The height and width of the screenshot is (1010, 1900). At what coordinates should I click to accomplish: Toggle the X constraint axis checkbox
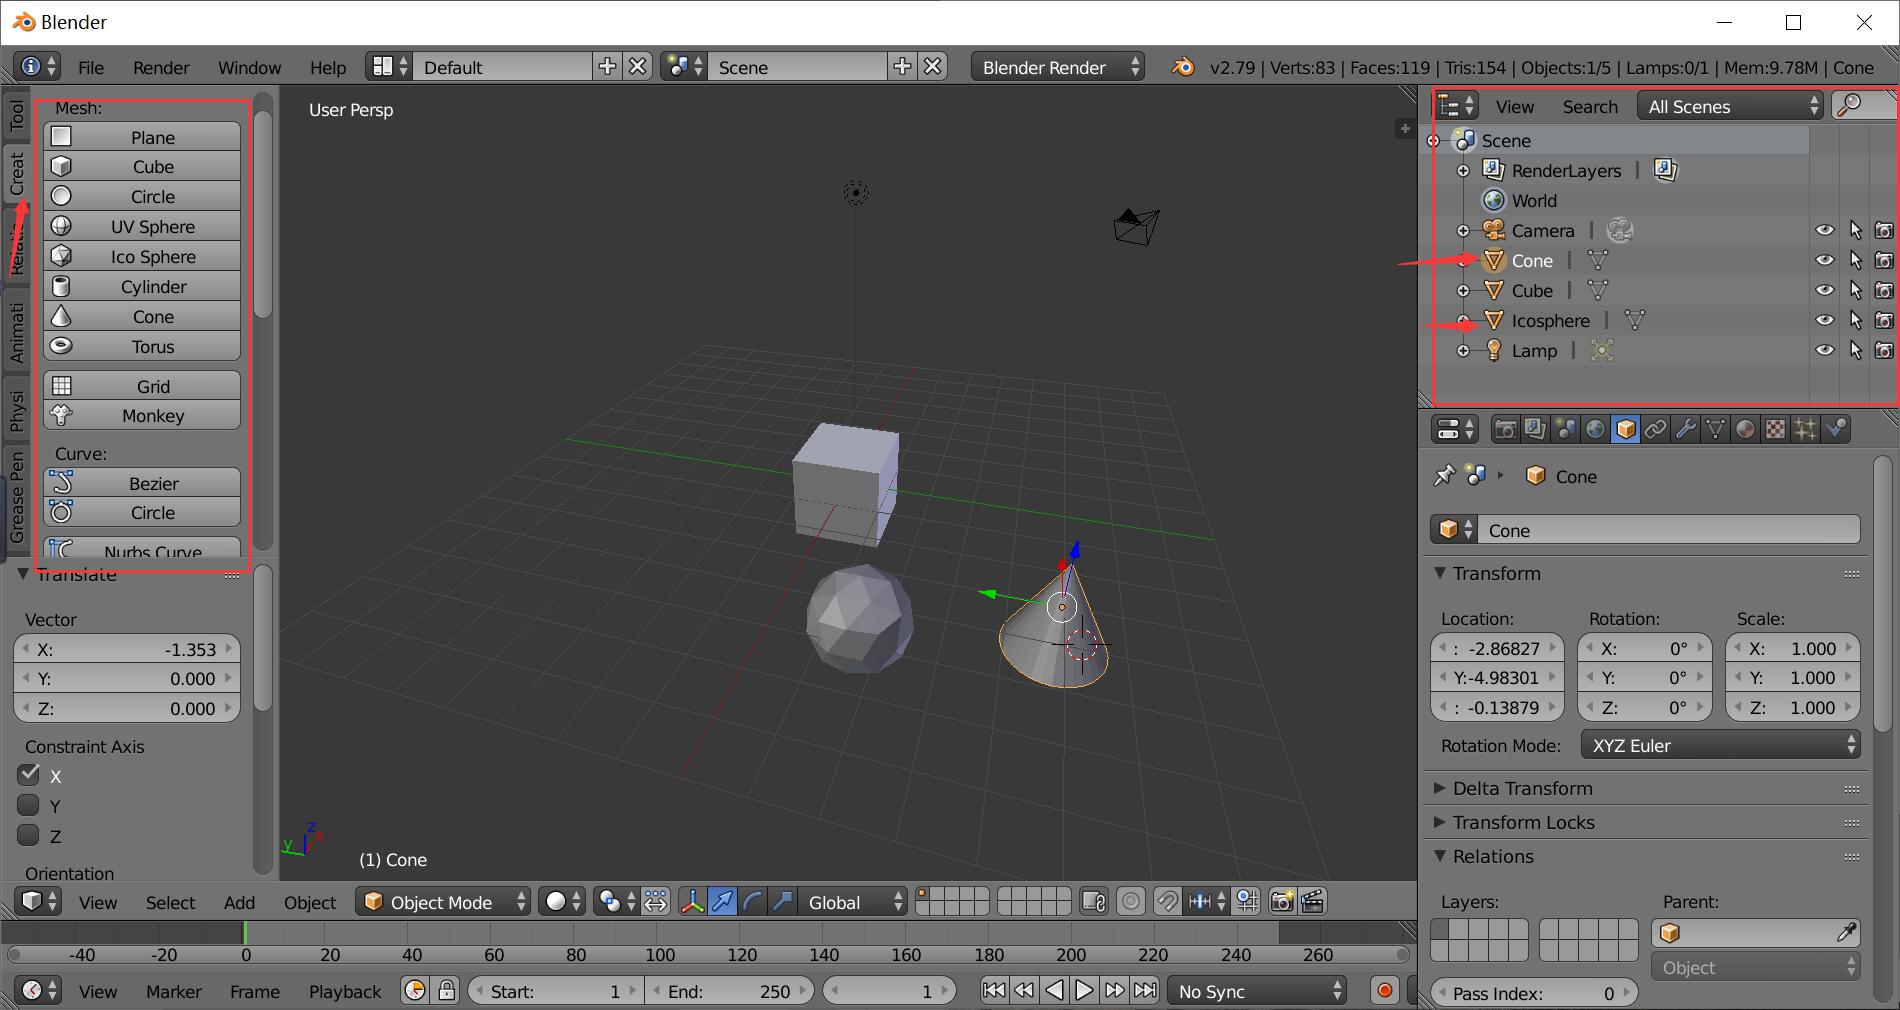click(28, 775)
